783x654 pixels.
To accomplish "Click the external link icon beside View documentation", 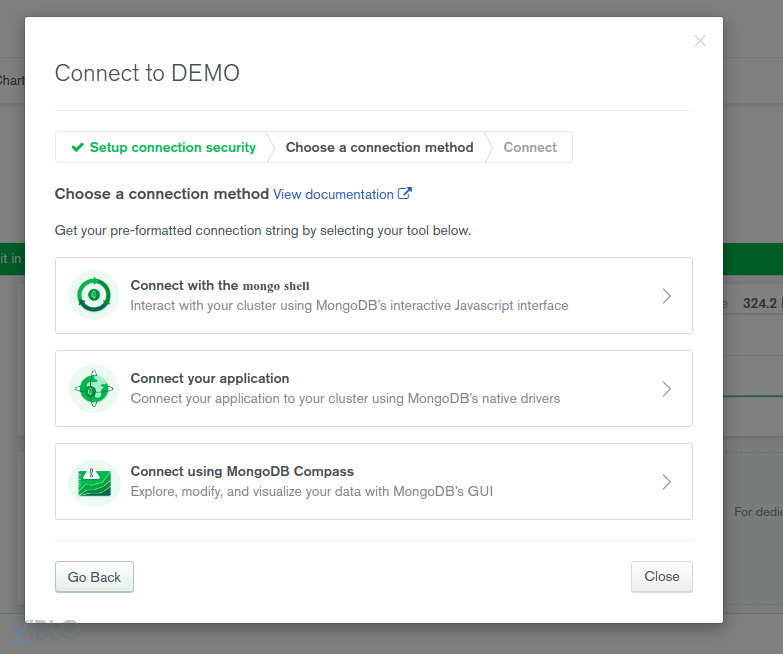I will pyautogui.click(x=405, y=194).
